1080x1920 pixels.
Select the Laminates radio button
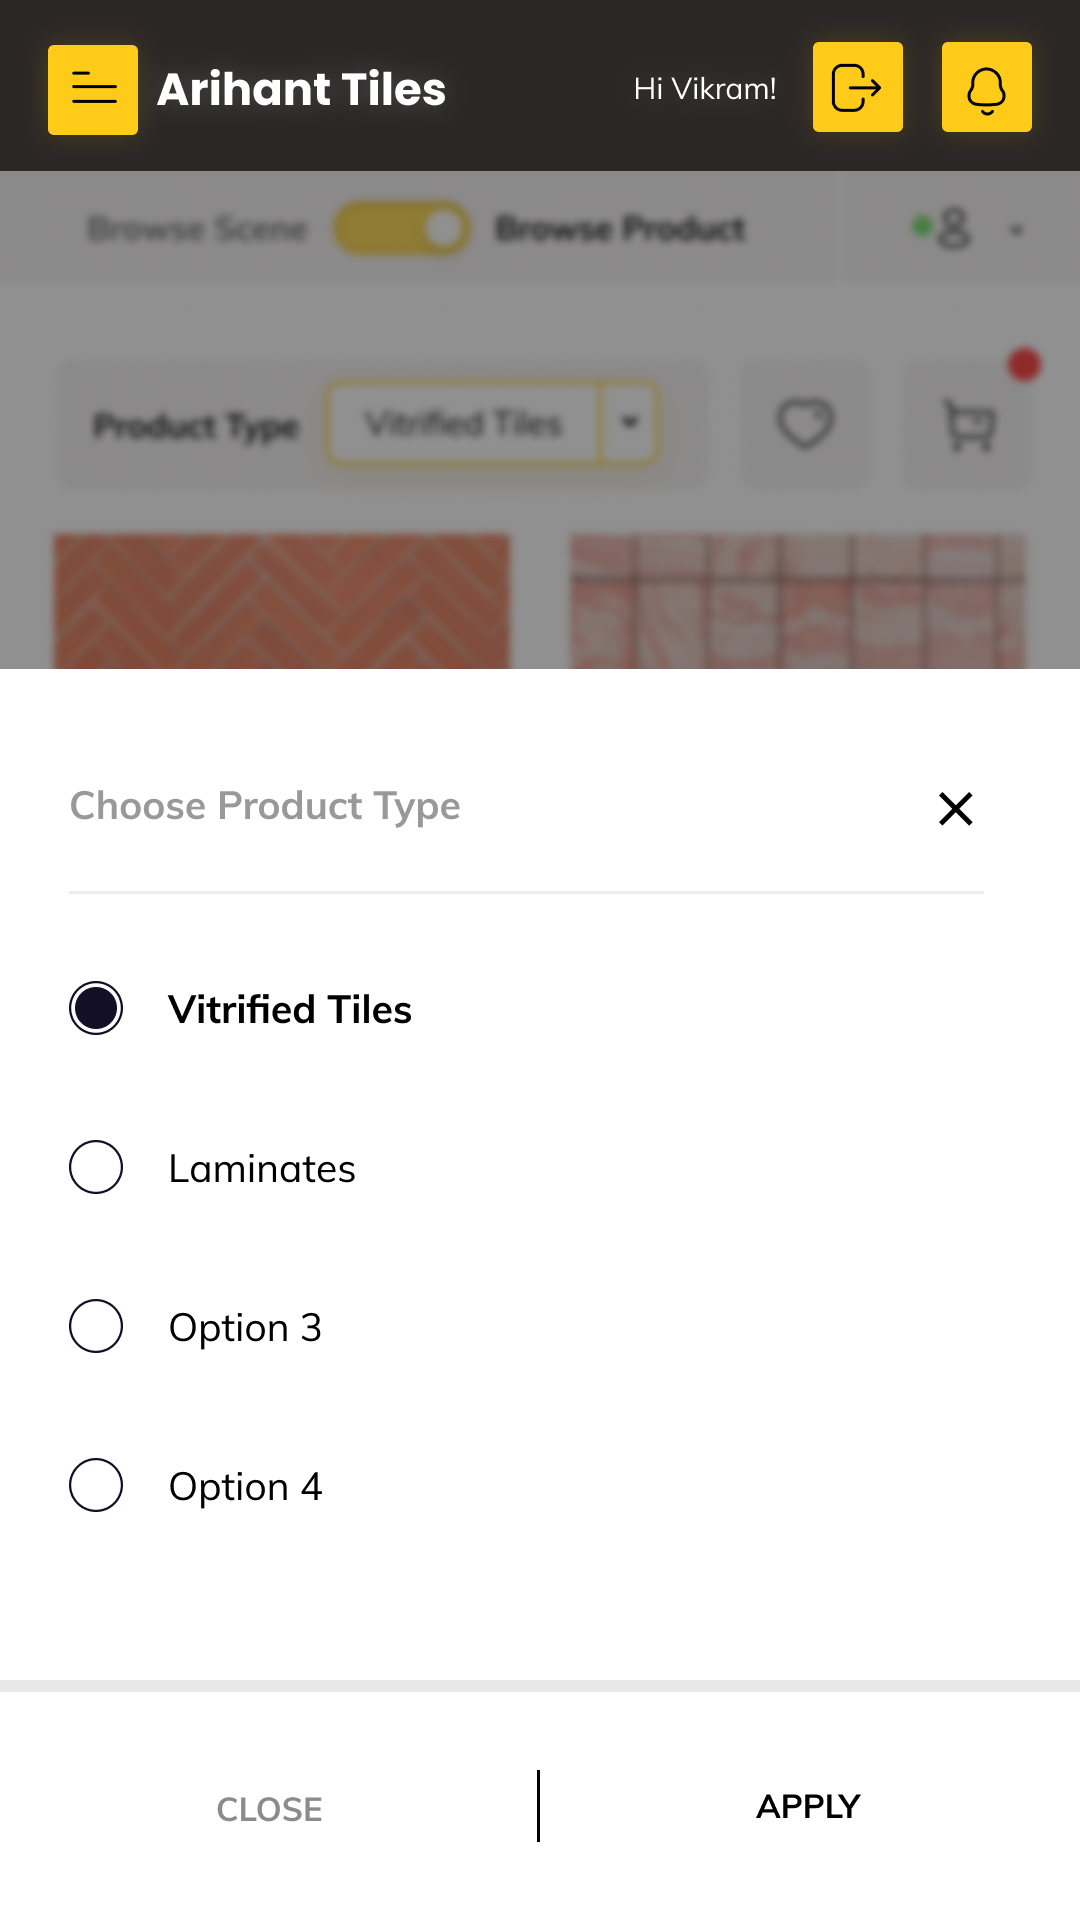(x=96, y=1167)
